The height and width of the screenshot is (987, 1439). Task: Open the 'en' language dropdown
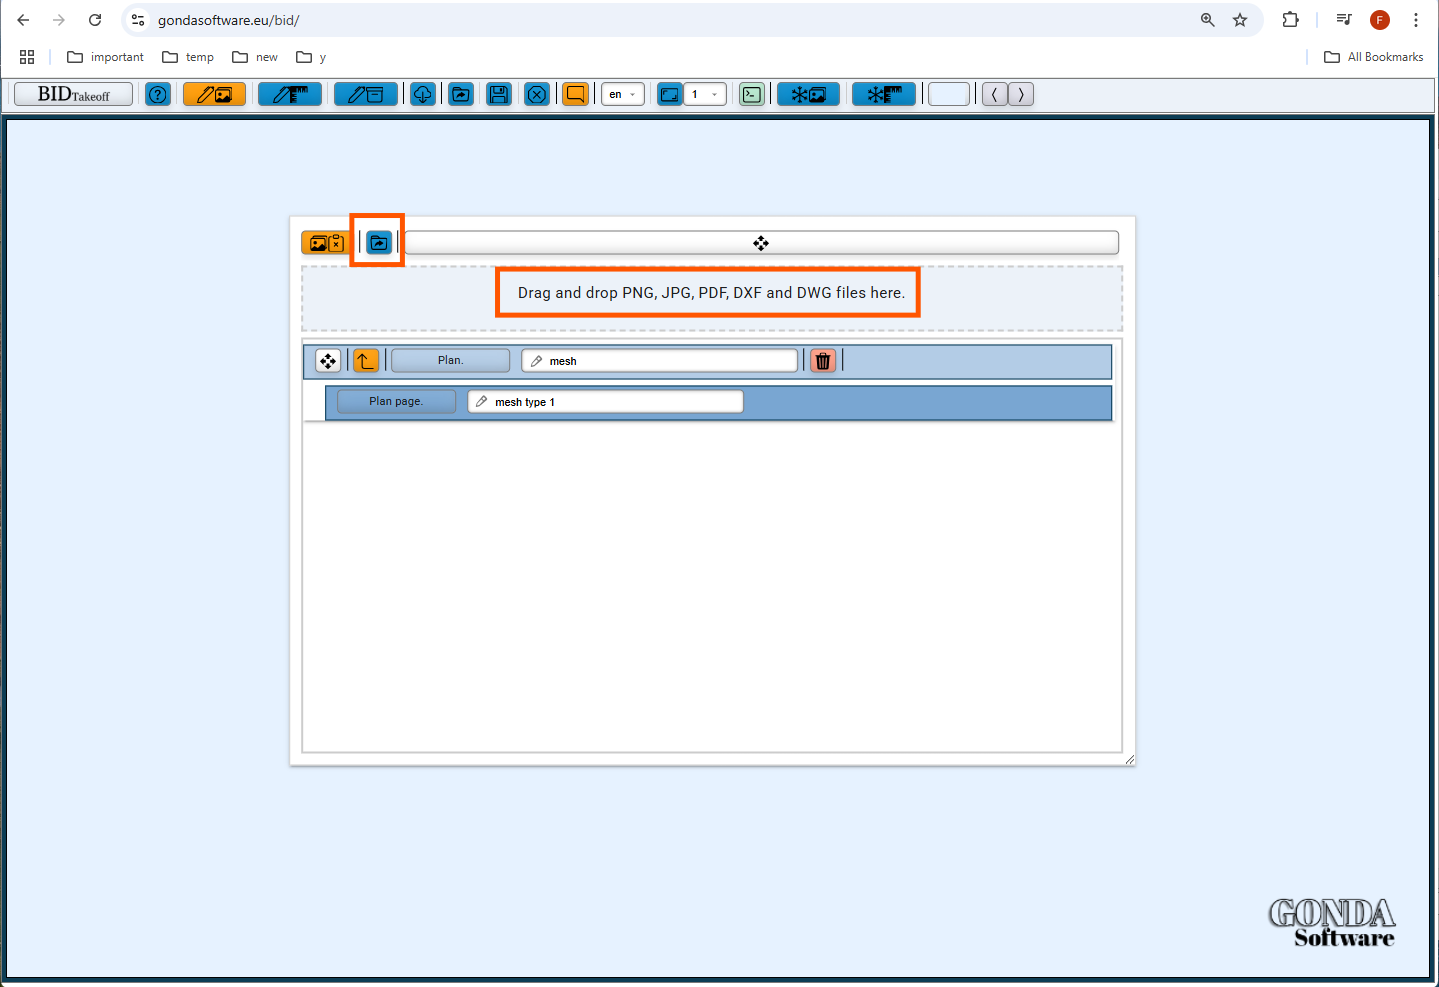pyautogui.click(x=622, y=94)
